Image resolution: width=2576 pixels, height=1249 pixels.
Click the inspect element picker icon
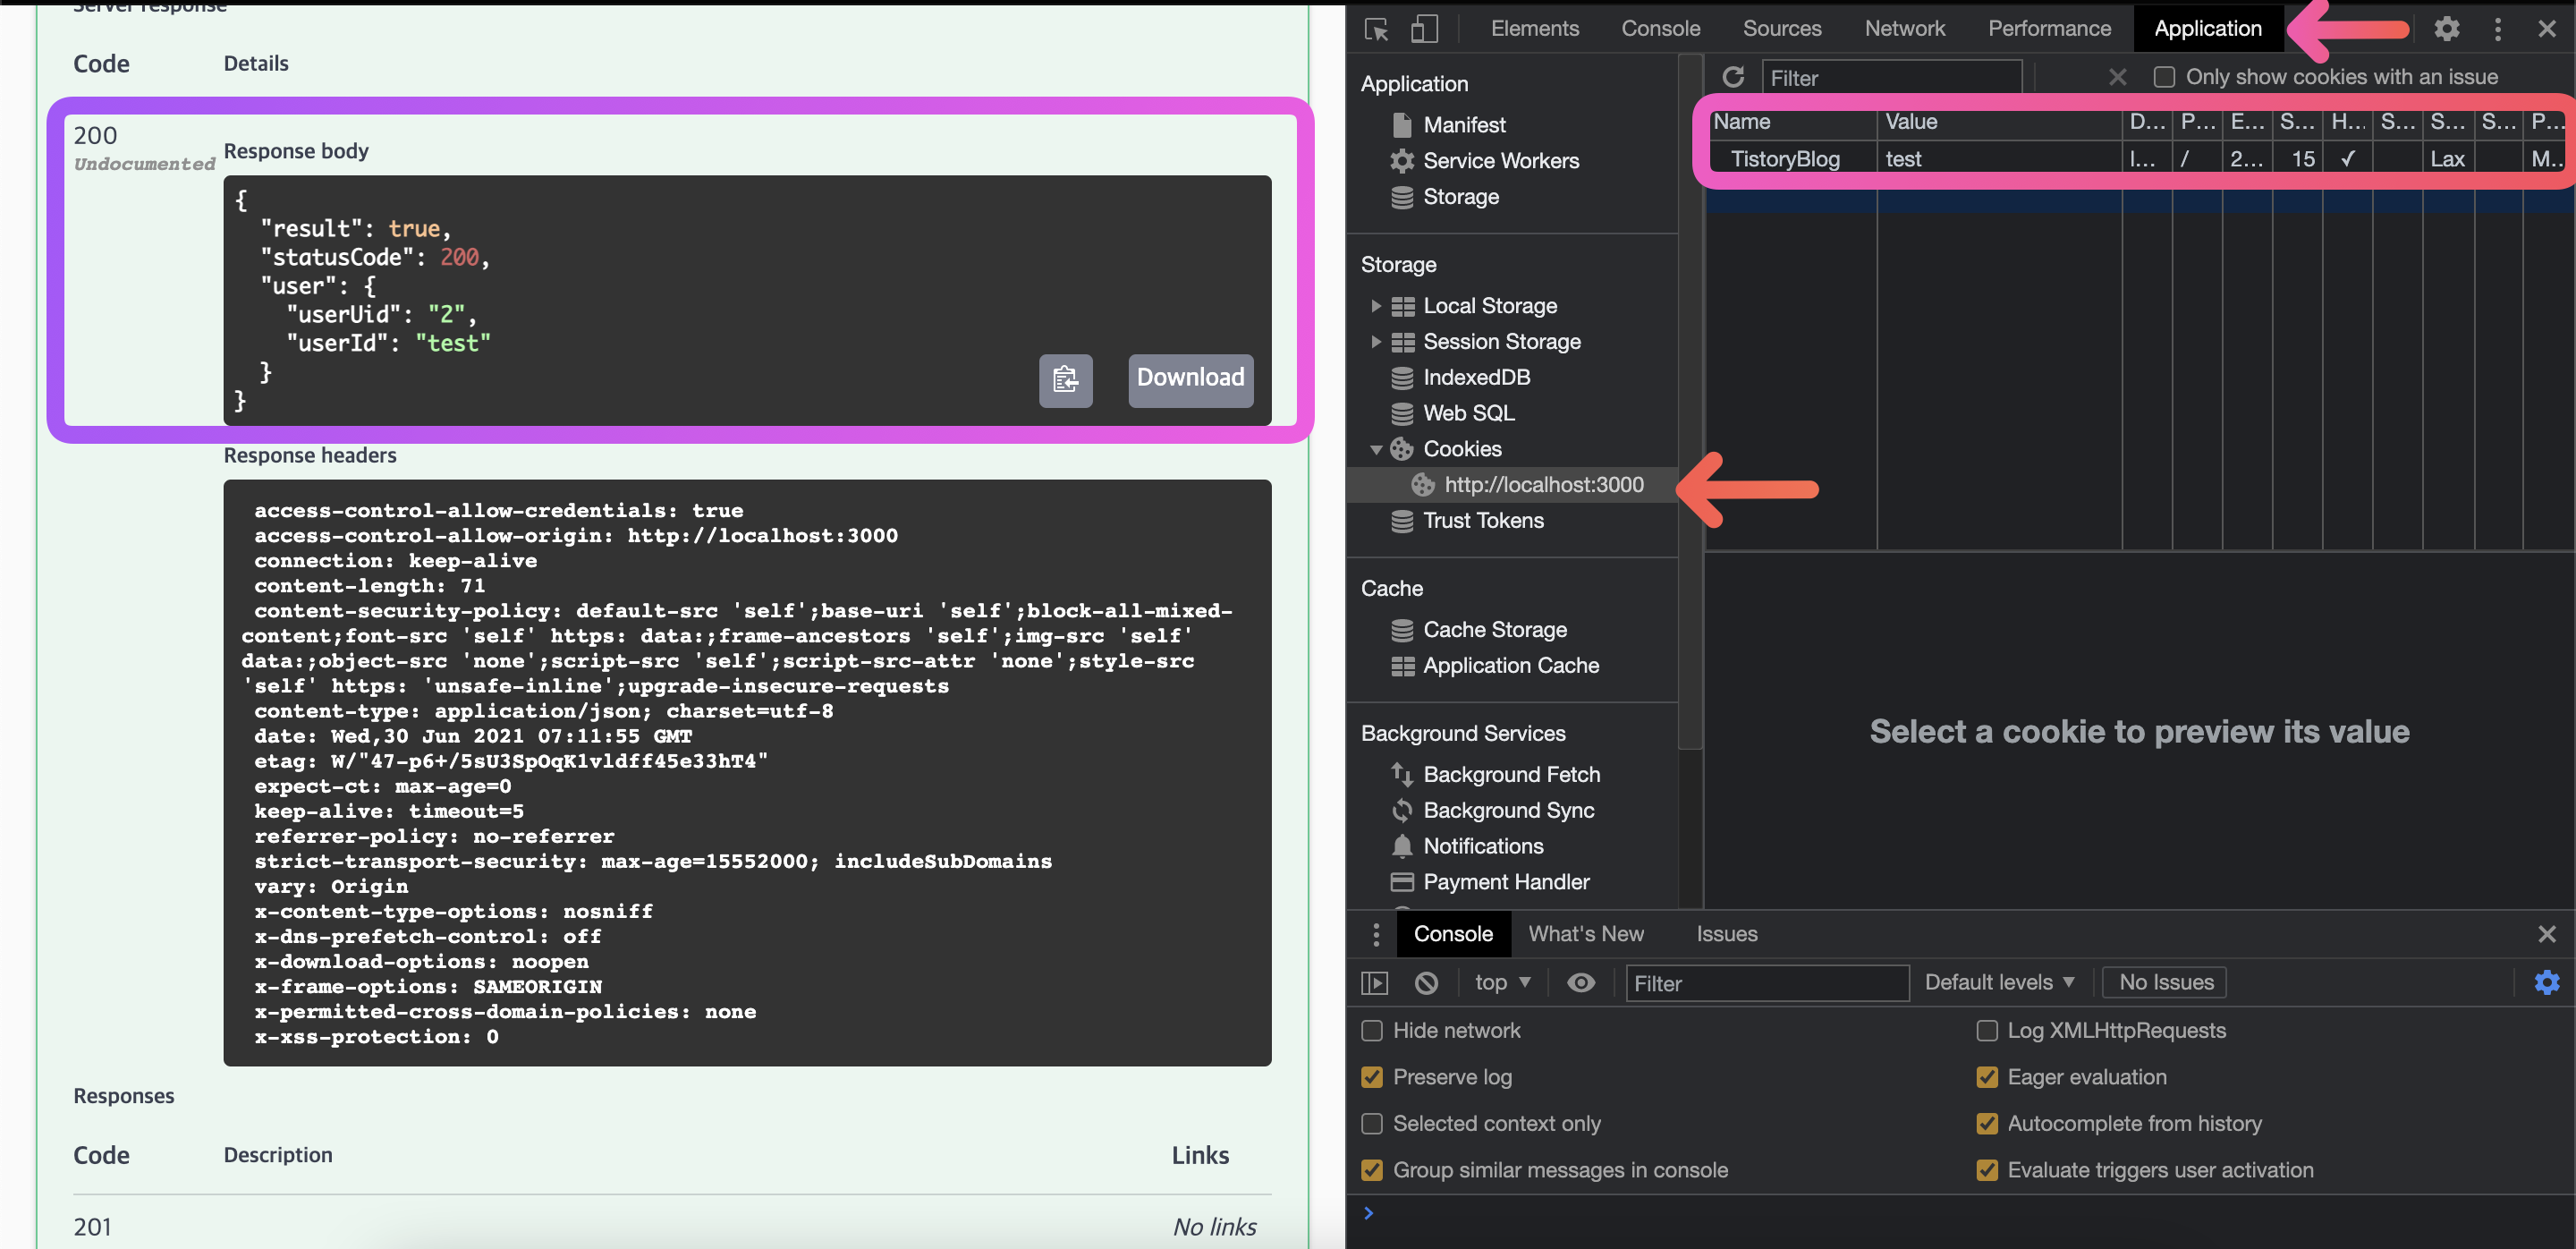click(x=1376, y=29)
